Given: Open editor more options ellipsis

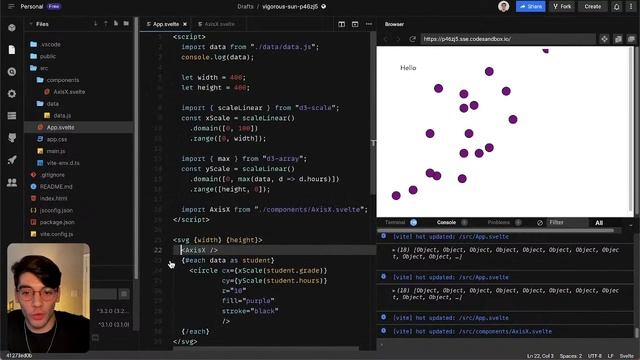Looking at the screenshot, I should coord(369,24).
